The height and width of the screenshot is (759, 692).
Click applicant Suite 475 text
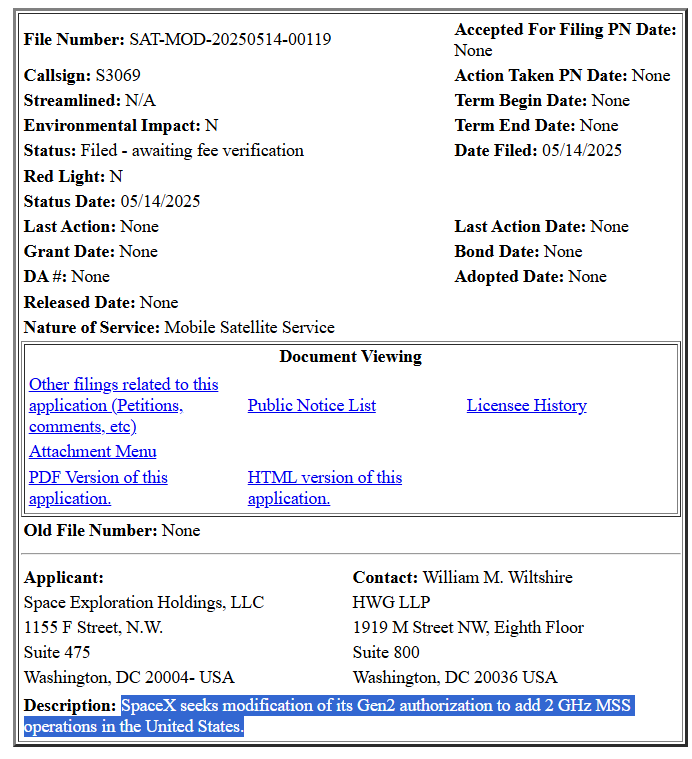(57, 653)
